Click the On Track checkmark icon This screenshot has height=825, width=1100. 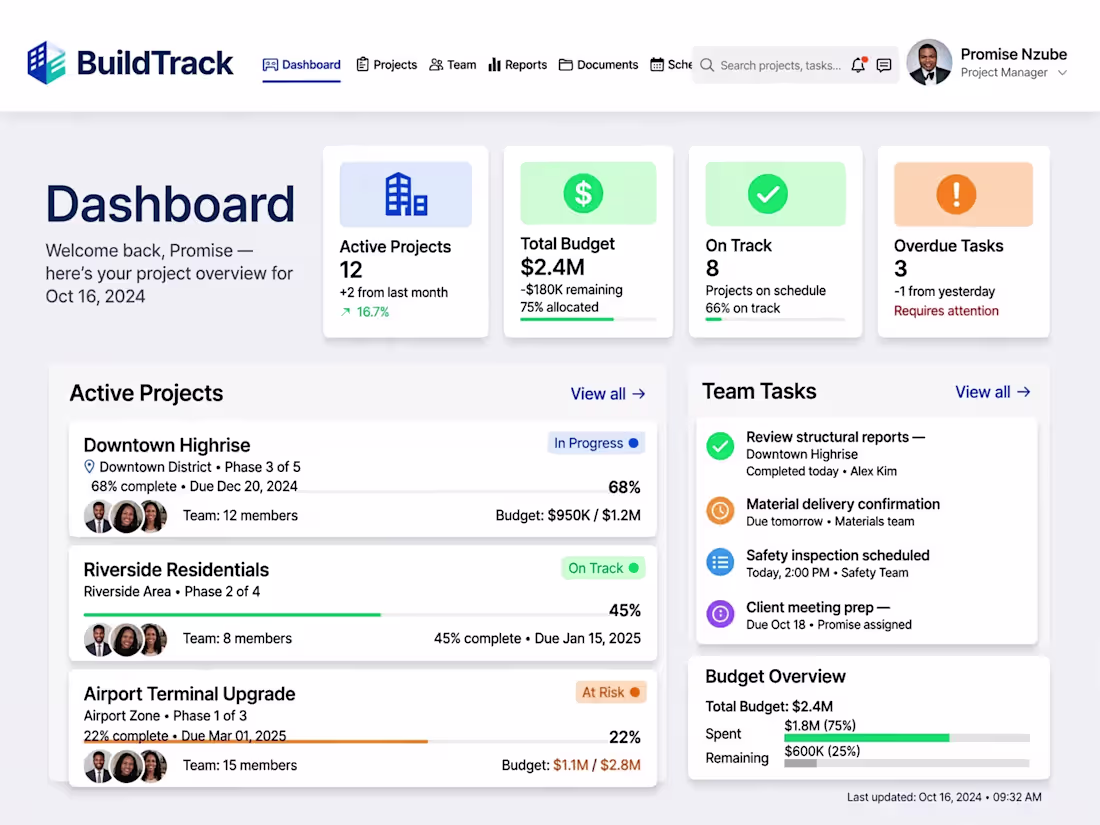pyautogui.click(x=767, y=194)
